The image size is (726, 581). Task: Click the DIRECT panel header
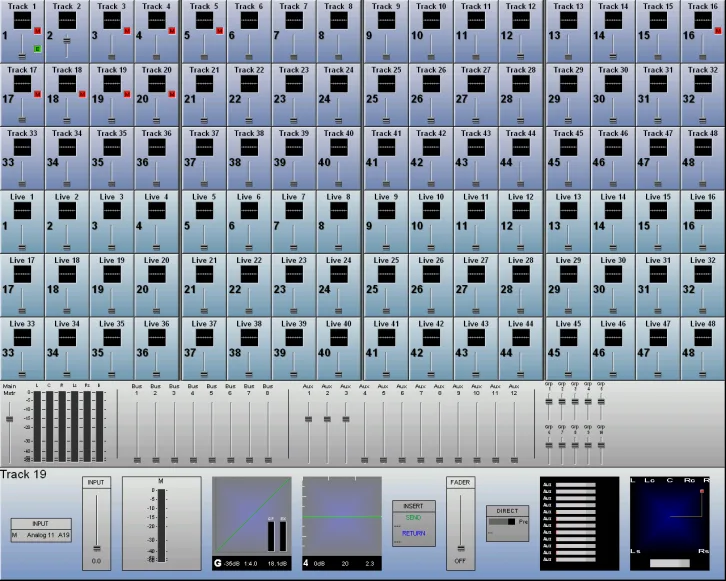pos(507,511)
